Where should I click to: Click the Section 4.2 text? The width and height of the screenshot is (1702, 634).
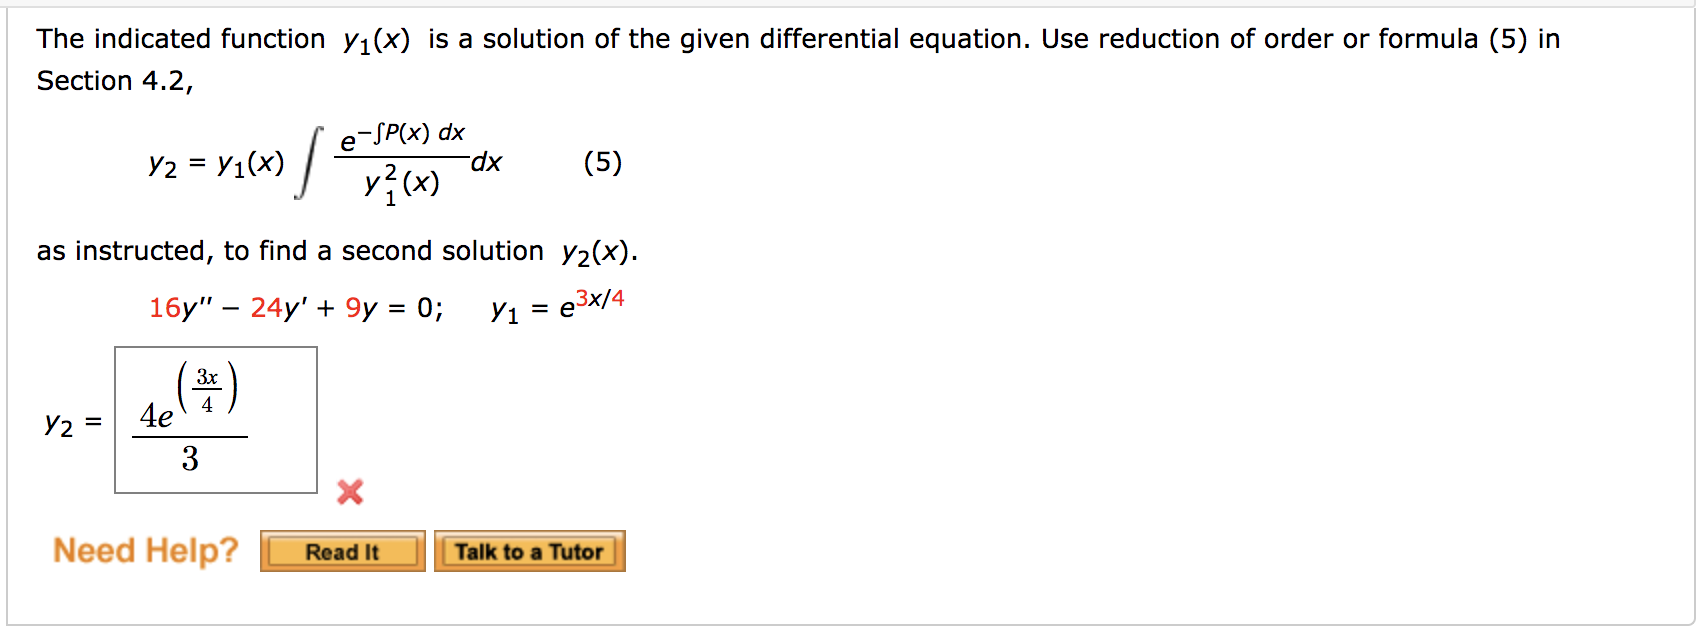(115, 81)
